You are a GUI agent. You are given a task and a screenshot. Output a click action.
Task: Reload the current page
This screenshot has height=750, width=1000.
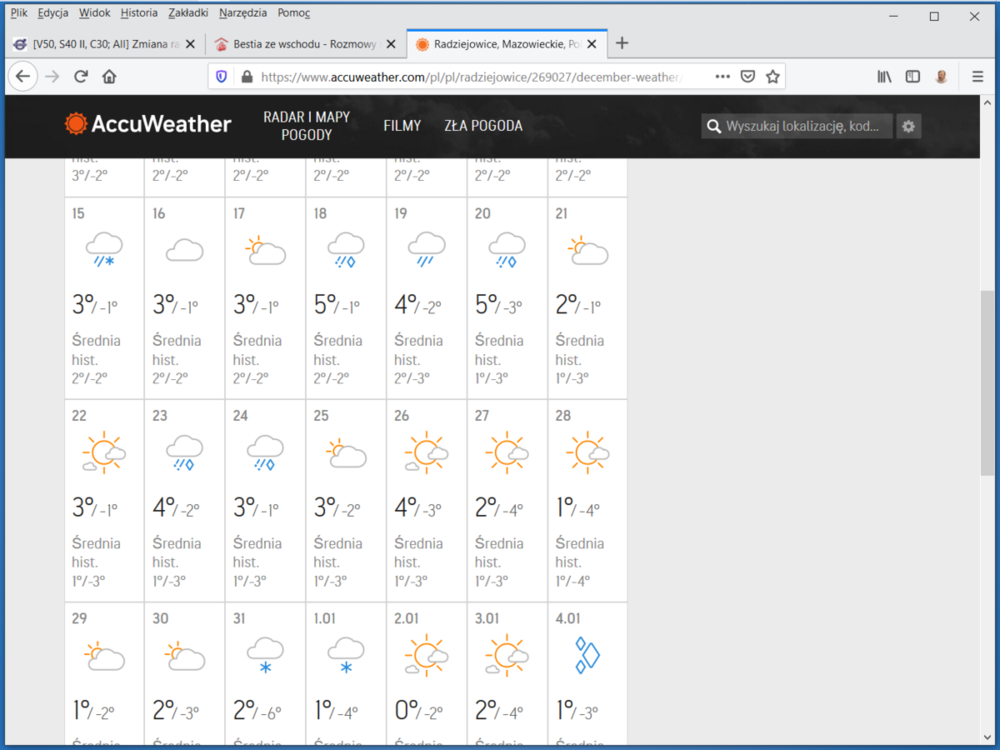click(x=81, y=77)
